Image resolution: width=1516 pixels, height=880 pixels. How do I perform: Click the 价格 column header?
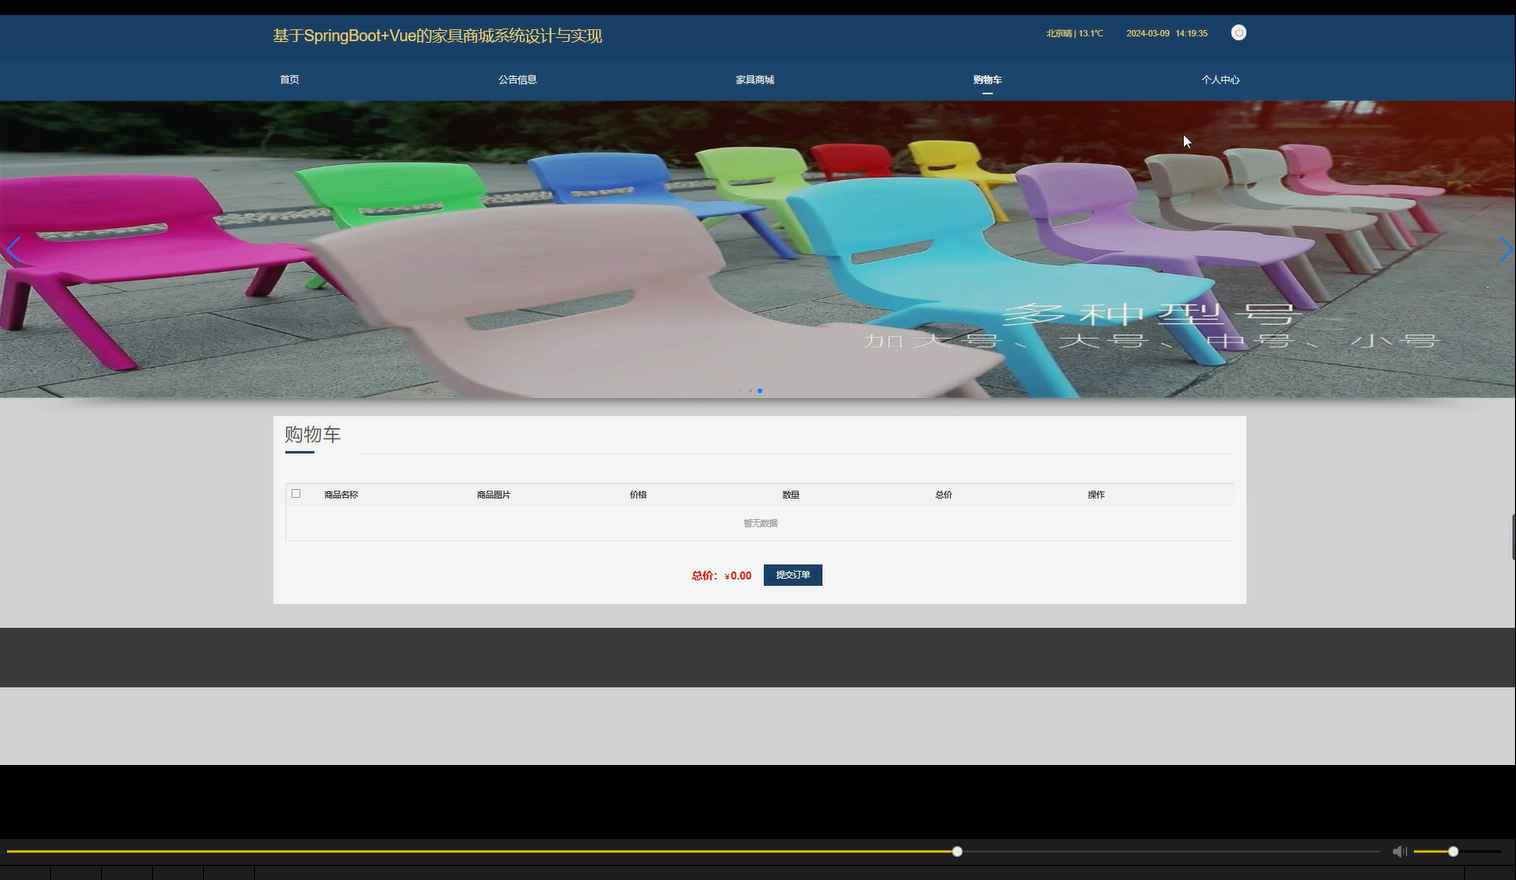click(638, 495)
